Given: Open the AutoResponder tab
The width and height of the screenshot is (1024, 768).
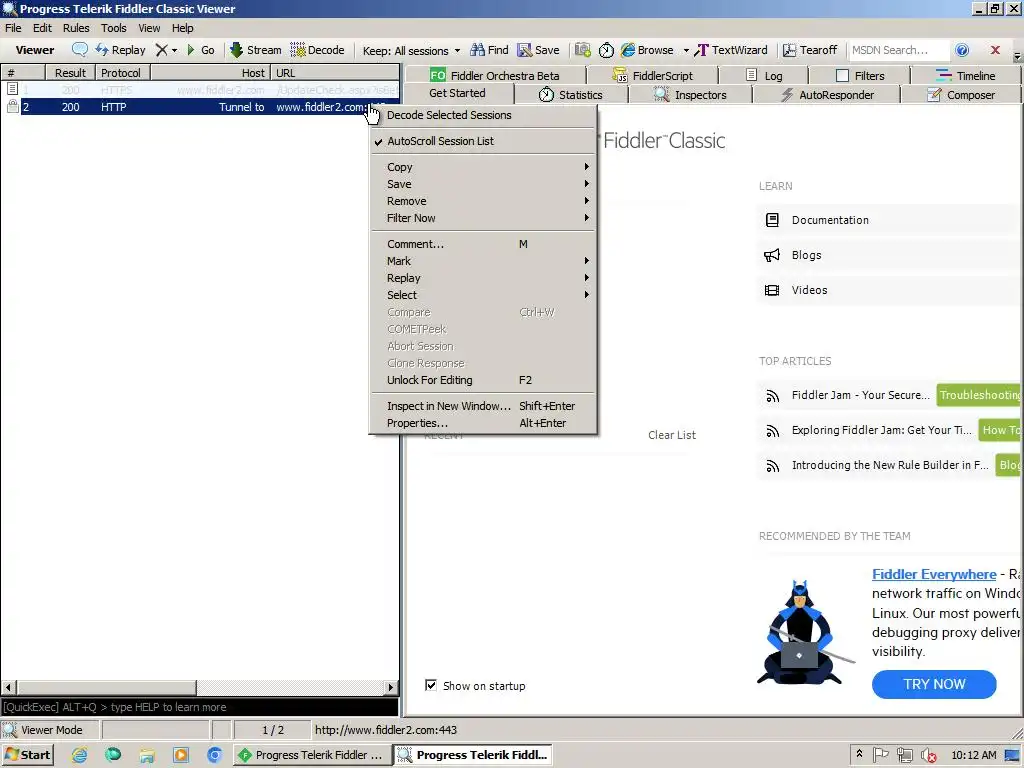Looking at the screenshot, I should pyautogui.click(x=827, y=95).
